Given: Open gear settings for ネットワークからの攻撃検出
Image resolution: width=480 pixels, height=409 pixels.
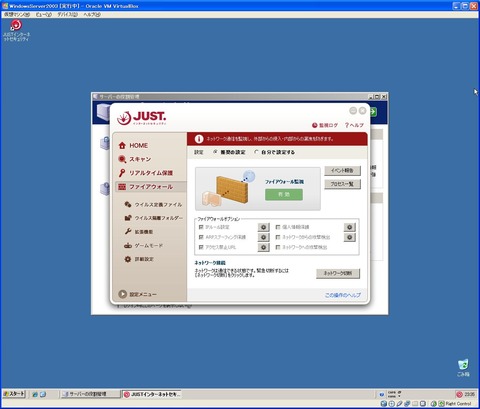Looking at the screenshot, I should pos(350,237).
